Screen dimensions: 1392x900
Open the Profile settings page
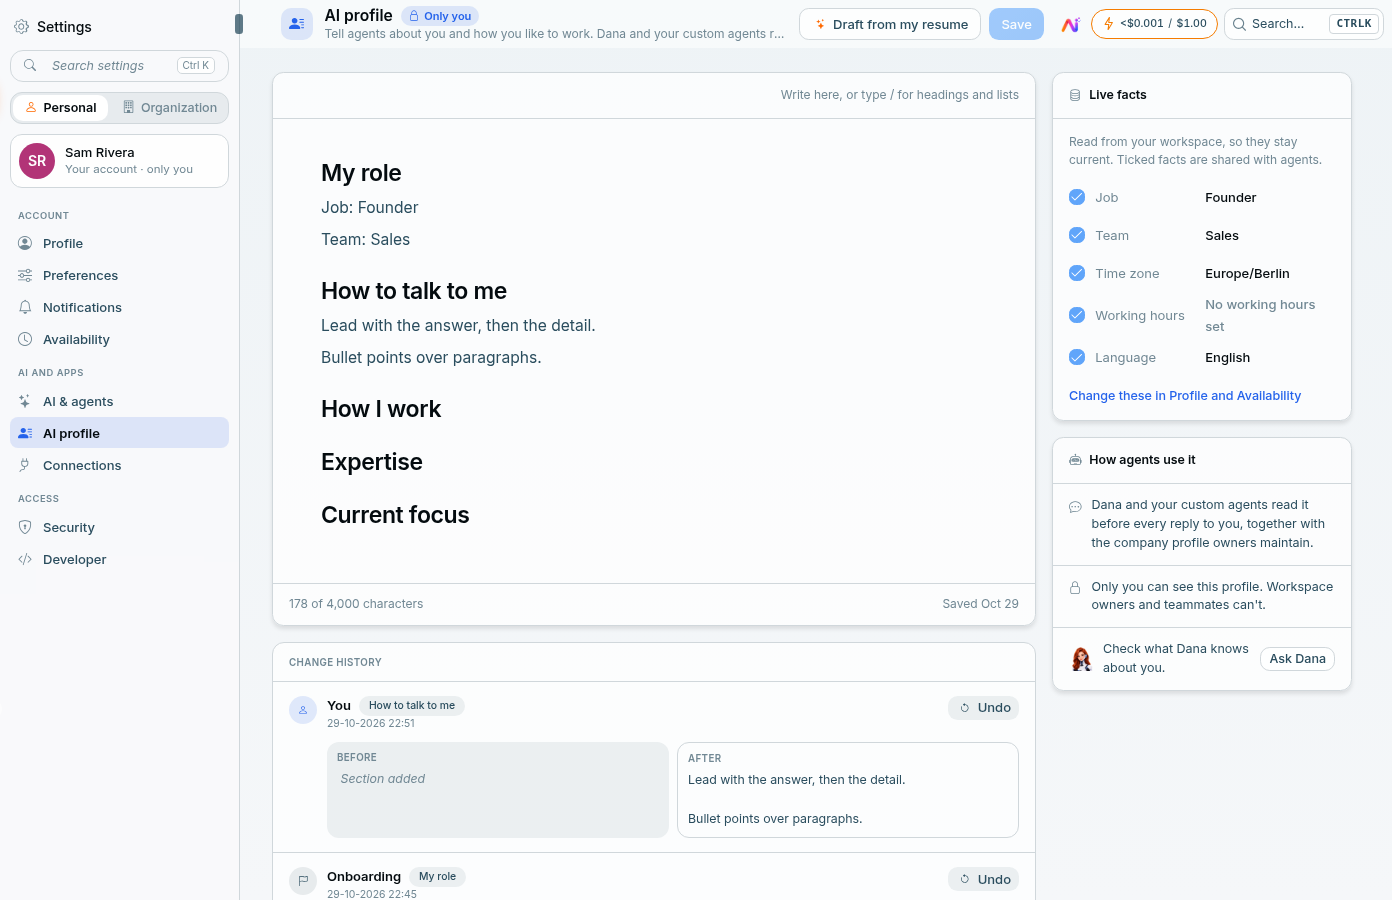[119, 243]
